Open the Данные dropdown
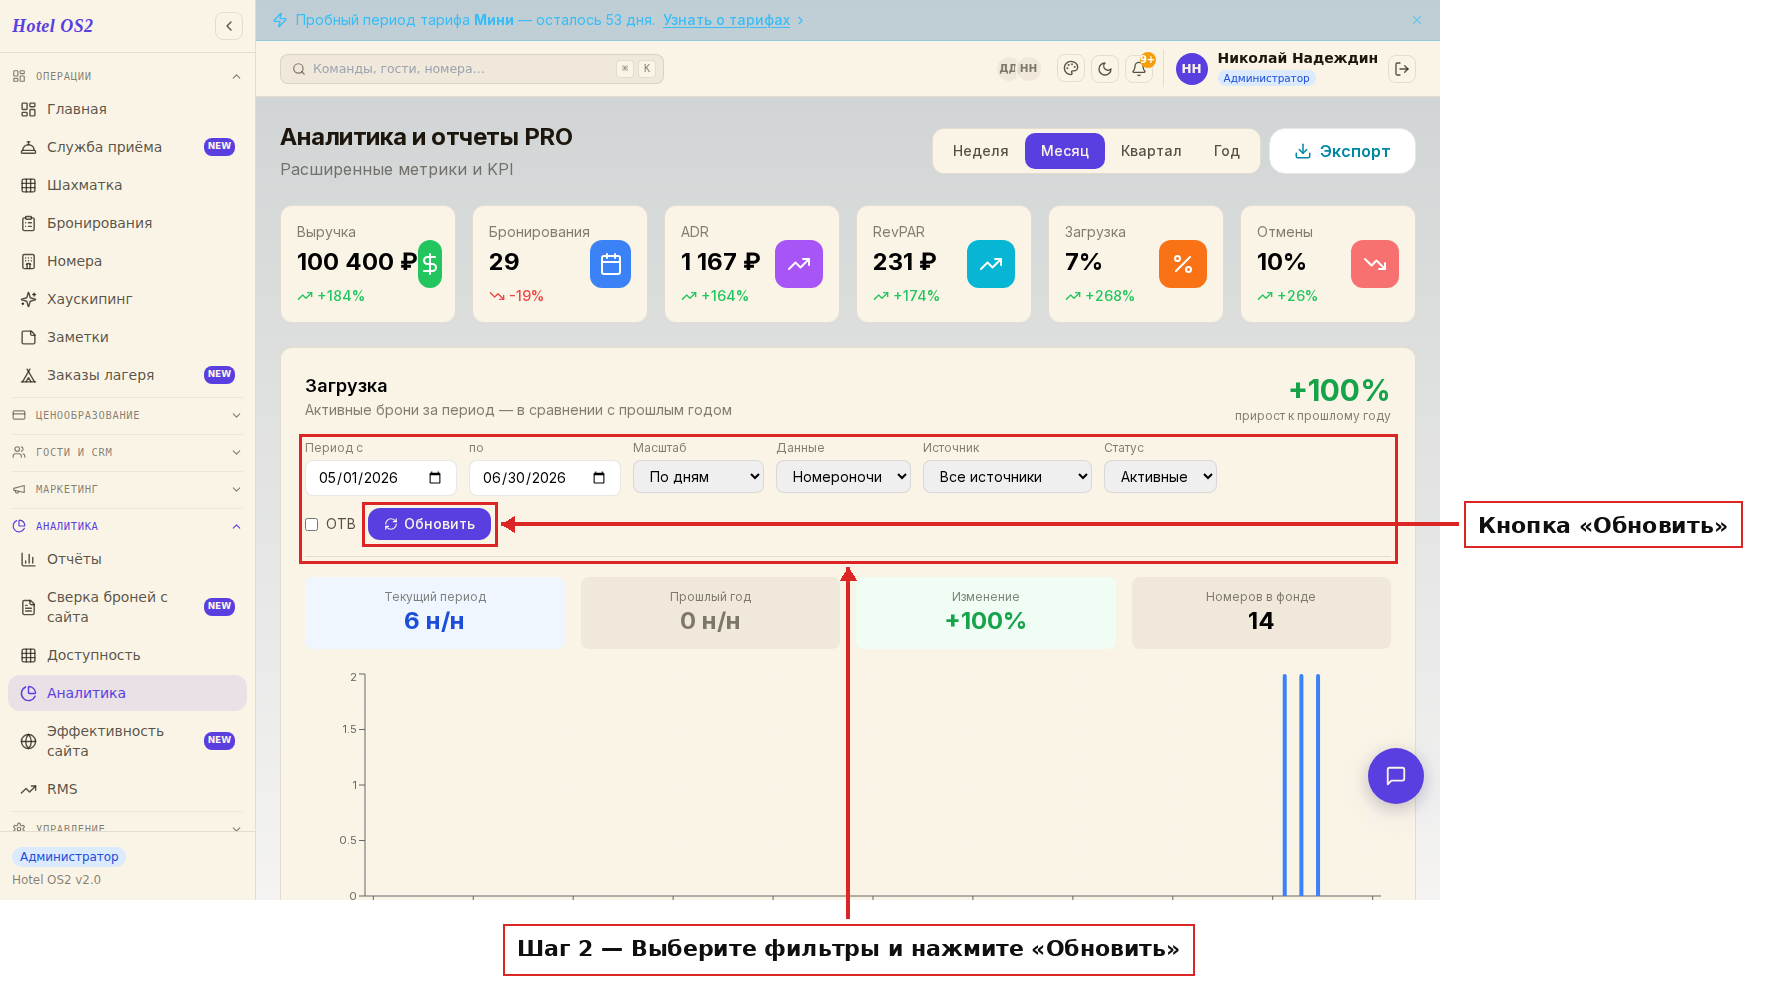Screen dimensions: 1766x999 [x=843, y=477]
